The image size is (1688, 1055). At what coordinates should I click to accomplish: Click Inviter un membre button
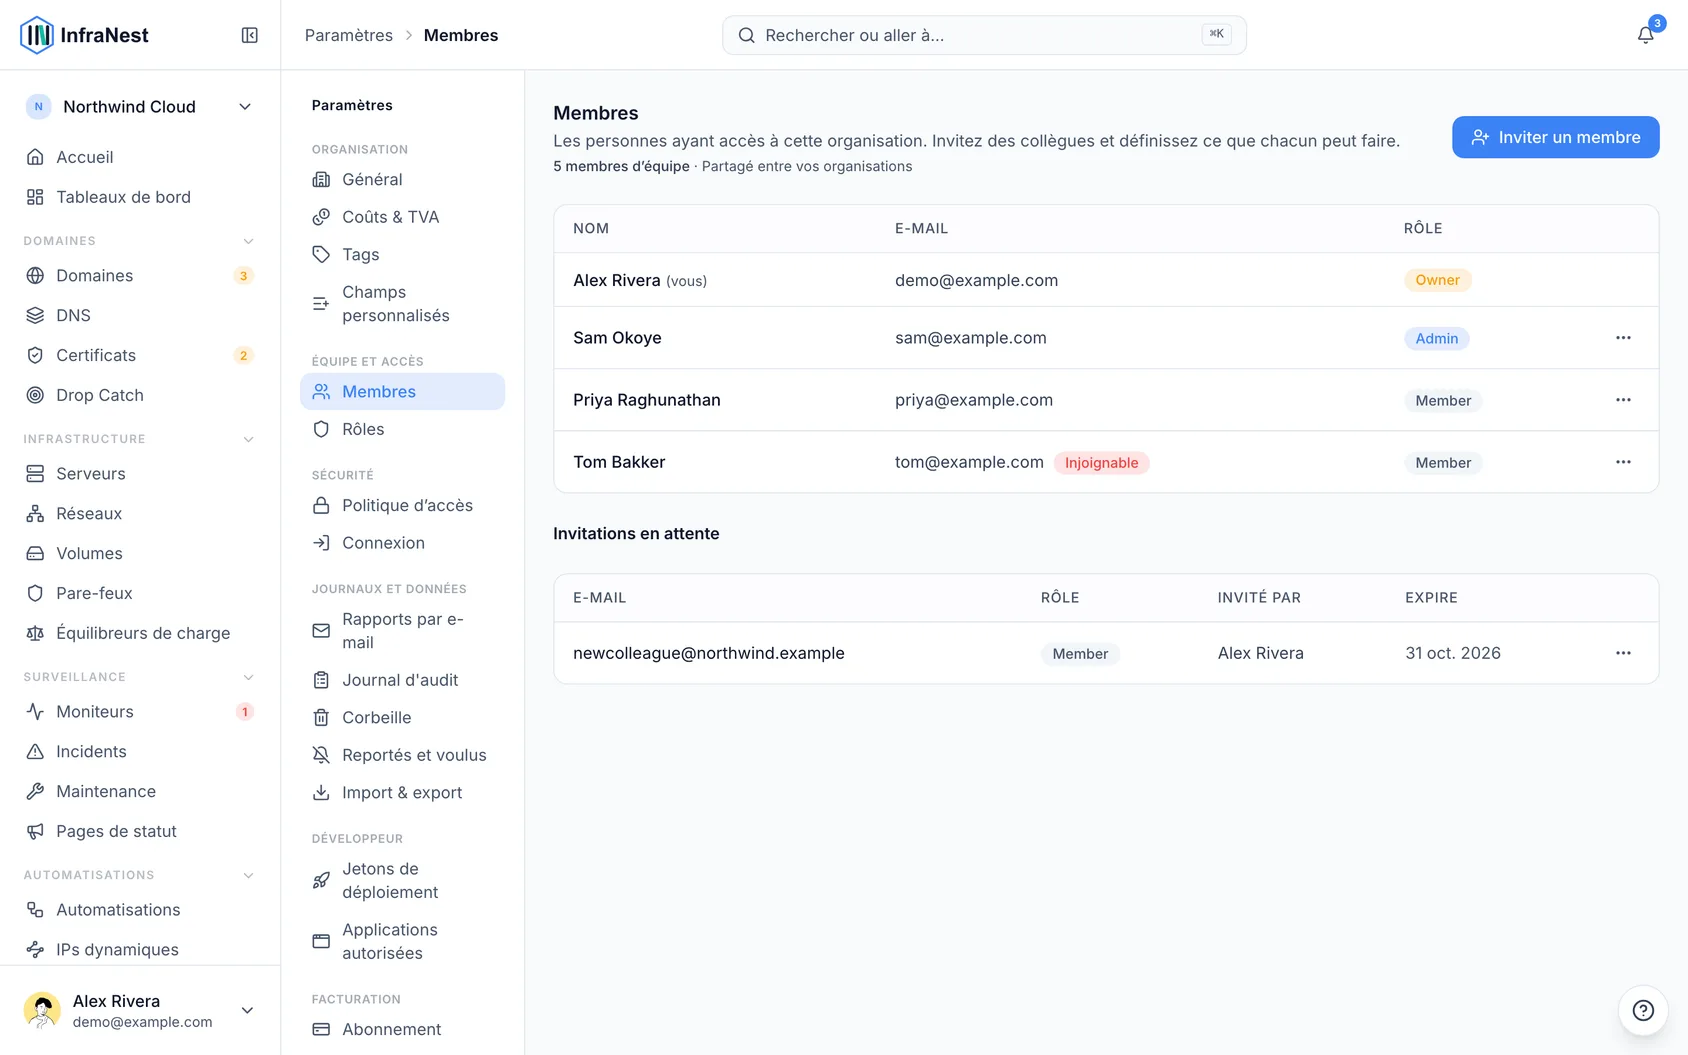(1555, 137)
